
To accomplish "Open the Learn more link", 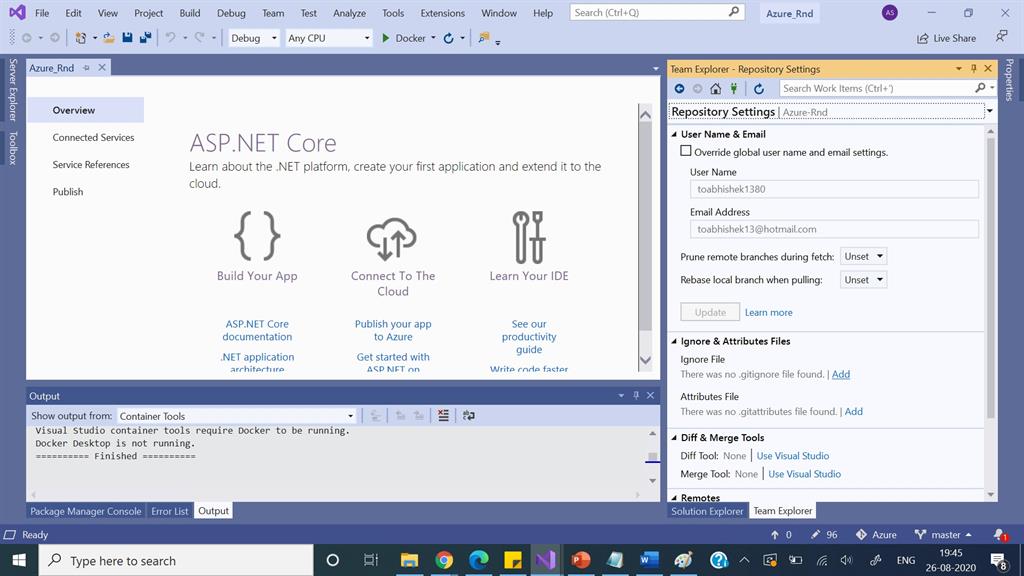I will (x=769, y=312).
